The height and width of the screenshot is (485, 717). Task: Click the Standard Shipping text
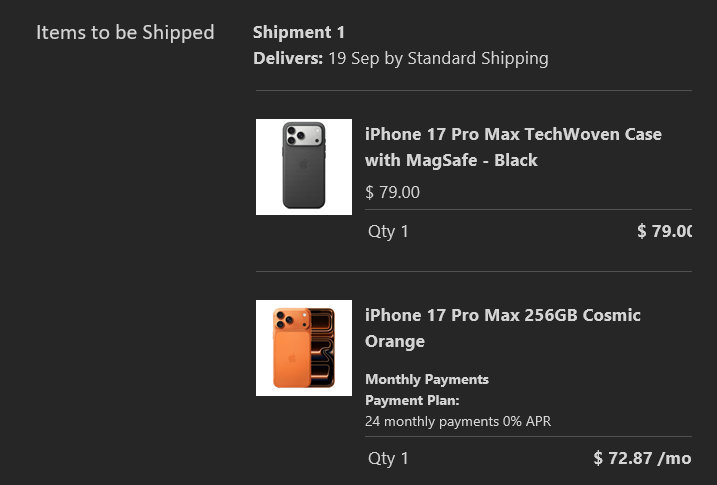[x=478, y=59]
